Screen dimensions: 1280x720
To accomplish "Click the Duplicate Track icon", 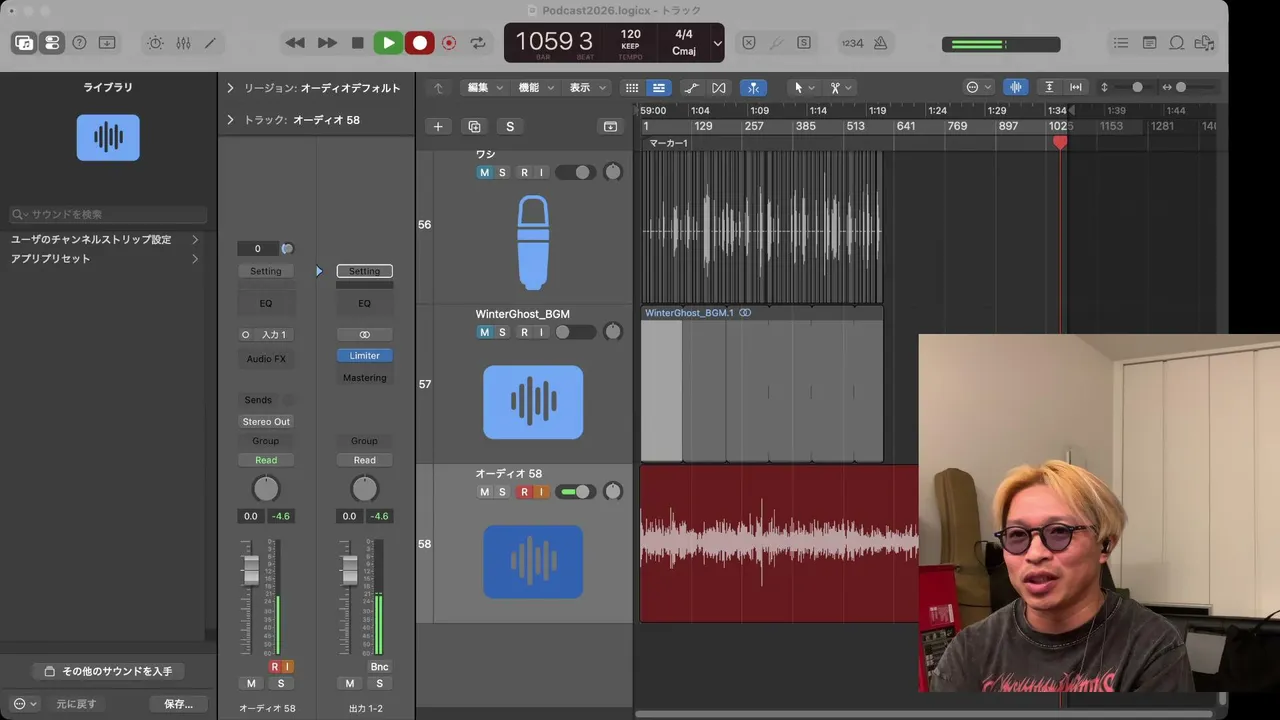I will (x=474, y=126).
